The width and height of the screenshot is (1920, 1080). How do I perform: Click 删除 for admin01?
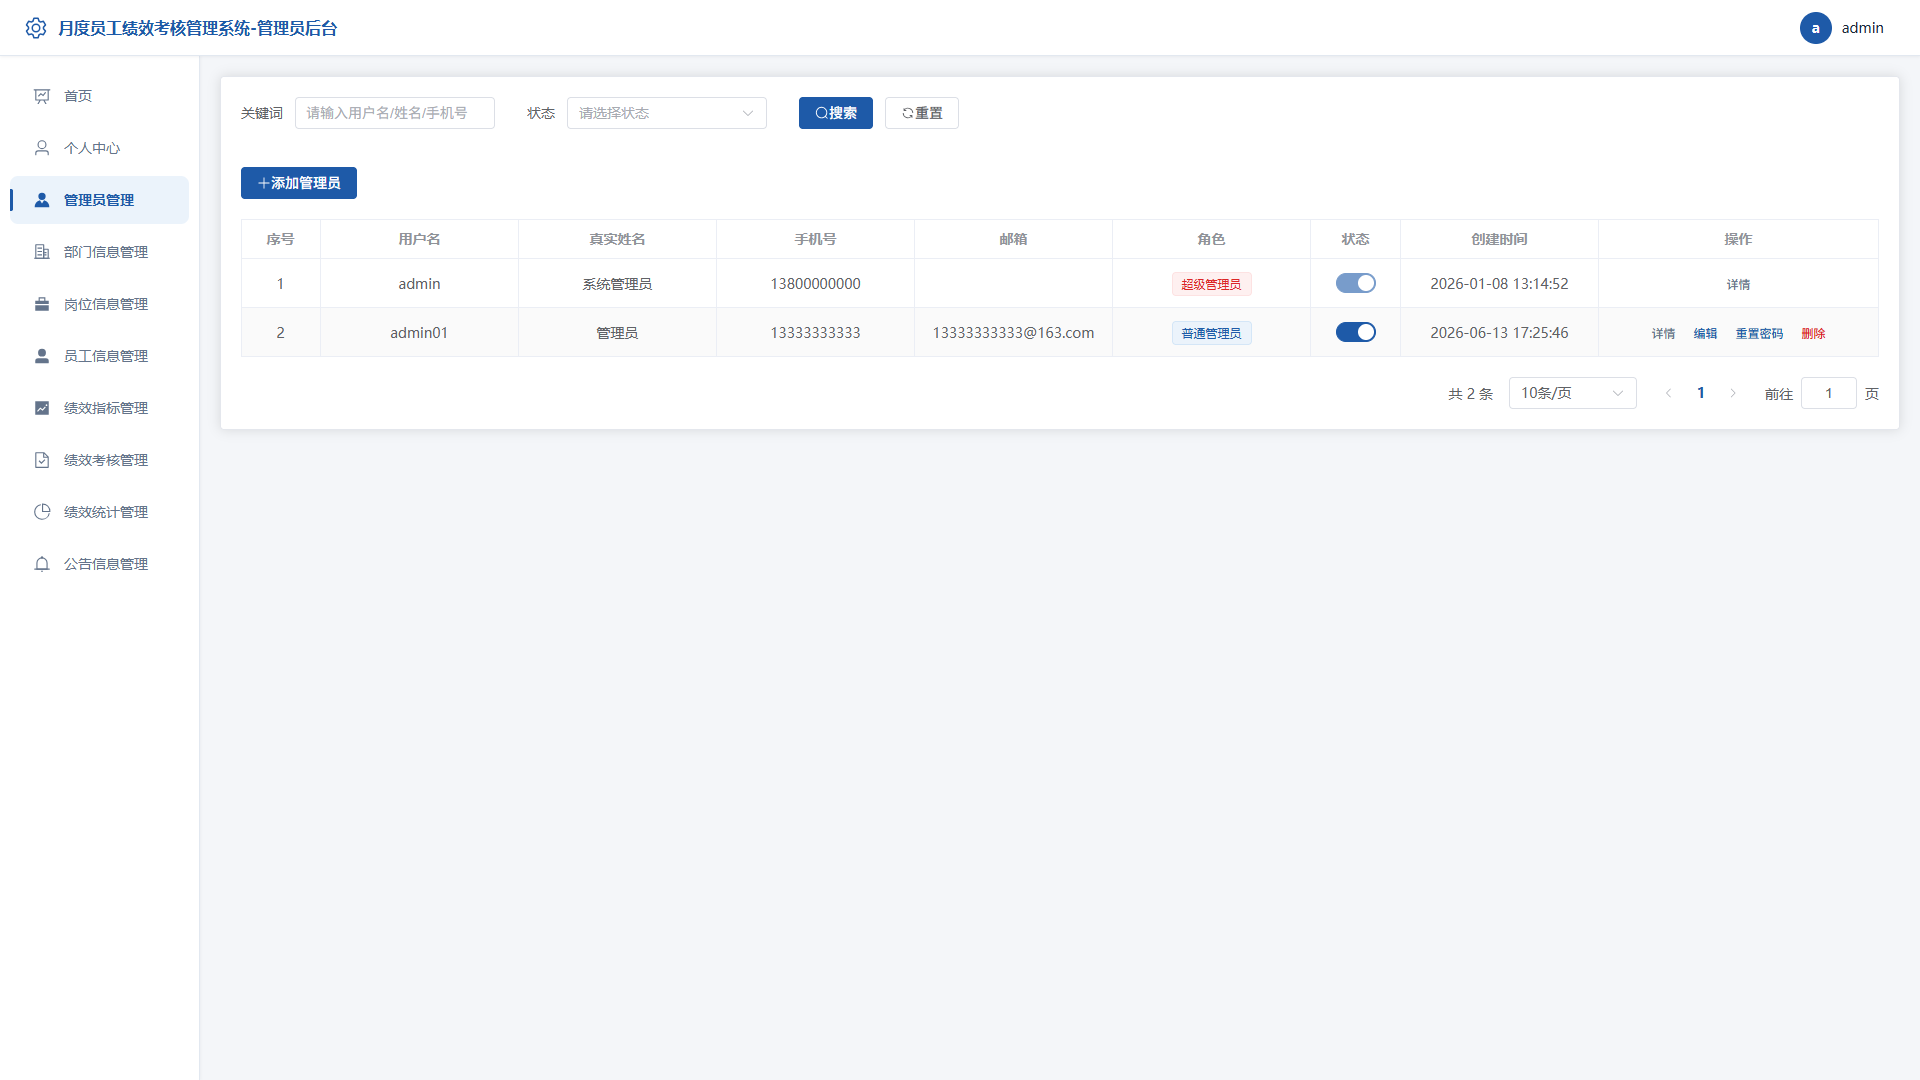click(1813, 333)
